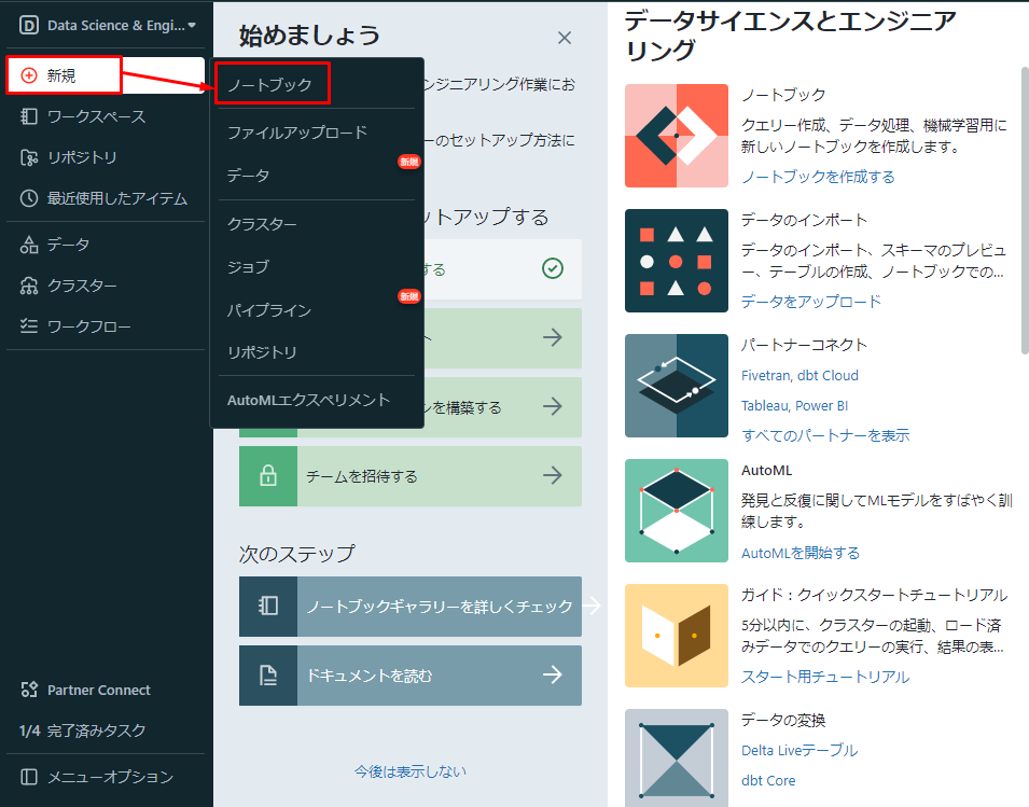1029x807 pixels.
Task: Click チームを招待する button
Action: [410, 476]
